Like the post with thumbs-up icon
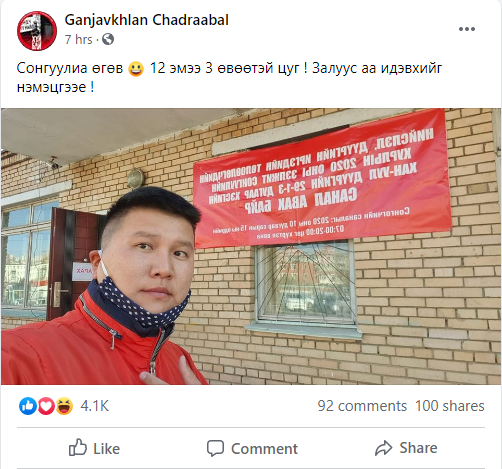Screen dimensions: 502x469 [78, 447]
